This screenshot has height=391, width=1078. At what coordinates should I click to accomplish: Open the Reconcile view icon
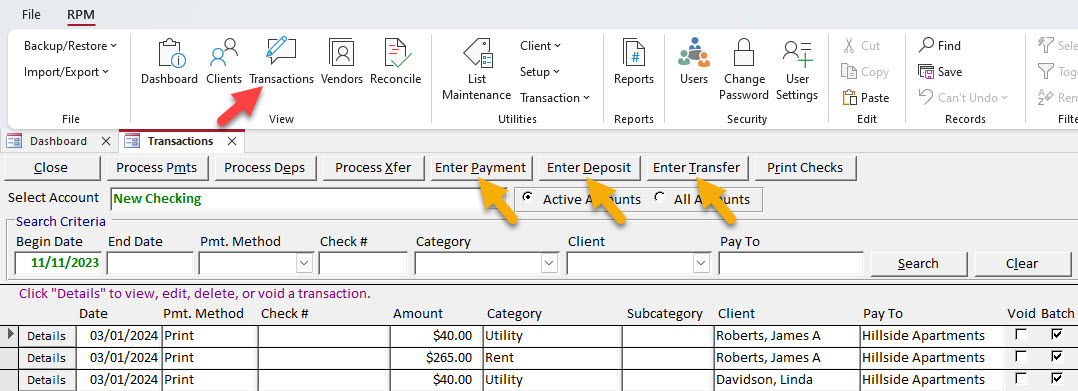click(x=395, y=62)
